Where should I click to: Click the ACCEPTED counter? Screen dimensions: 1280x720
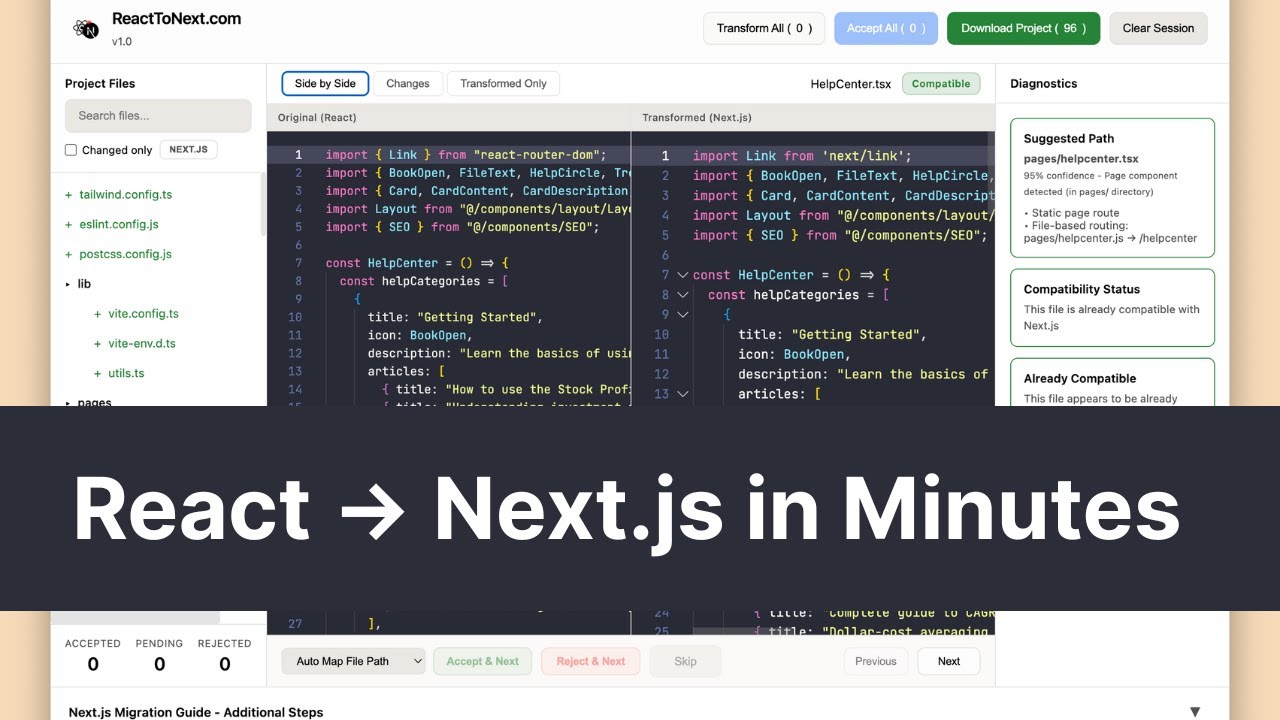pos(93,656)
